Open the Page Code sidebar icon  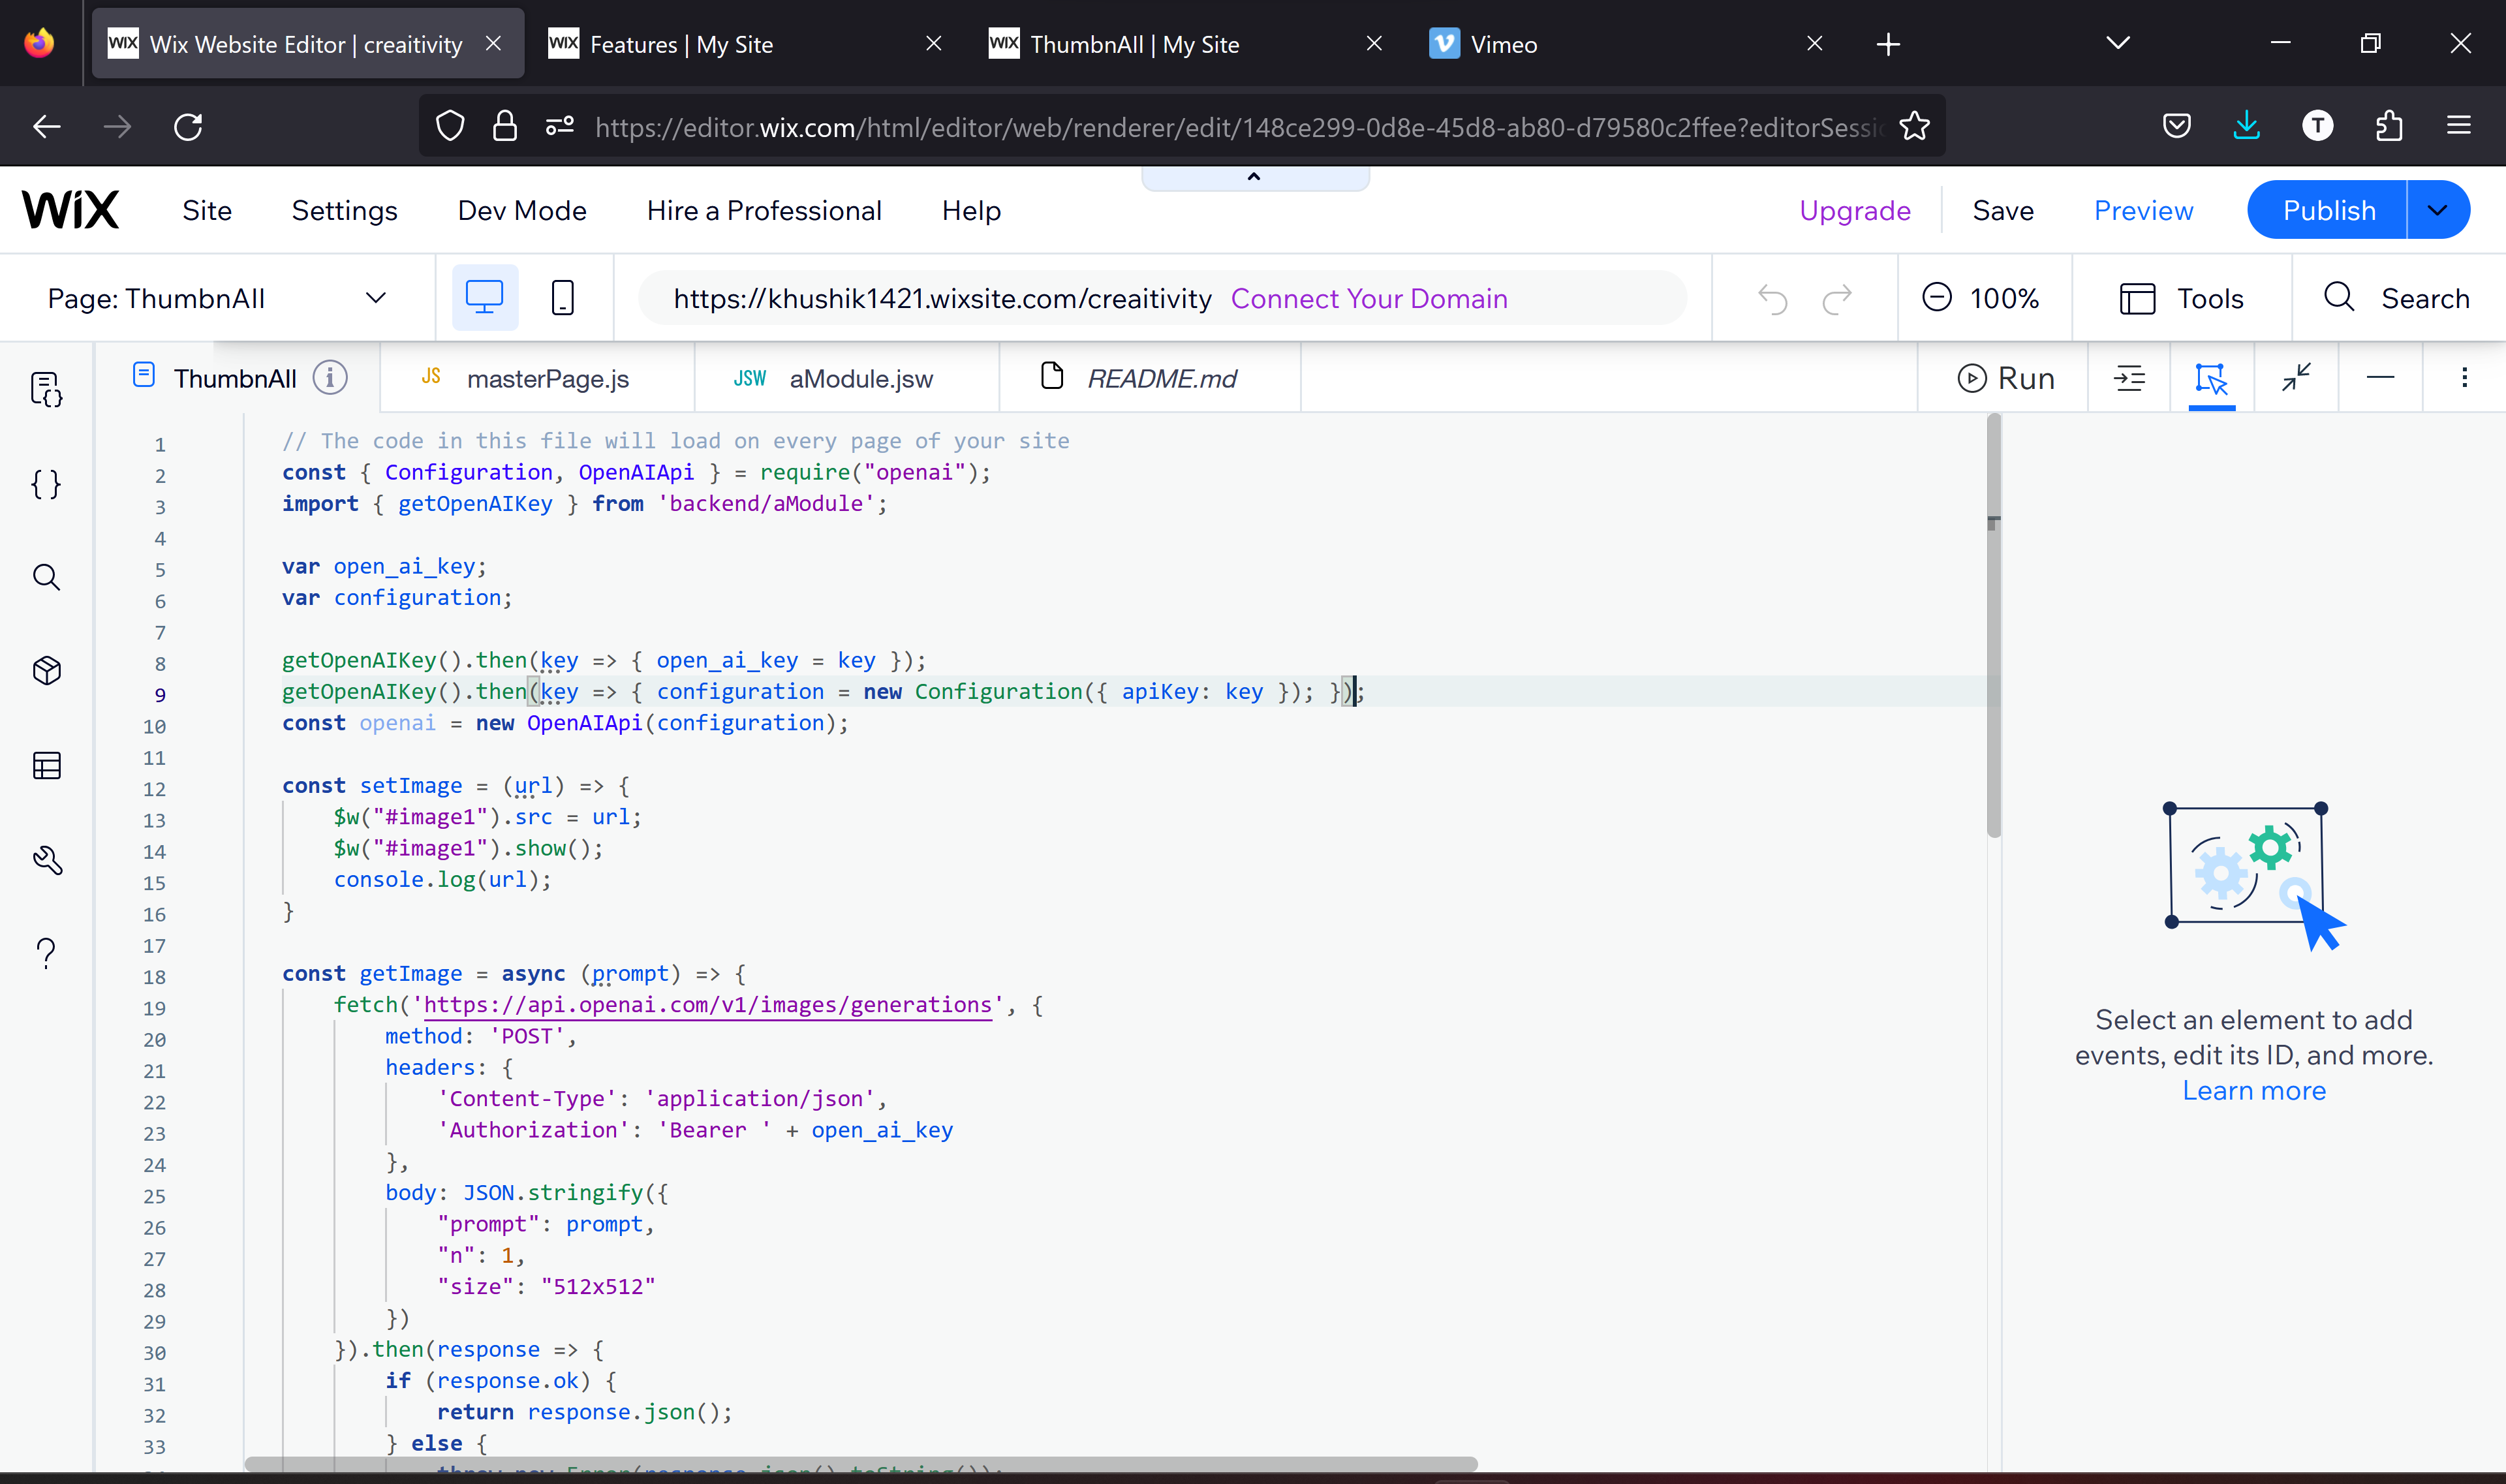46,389
